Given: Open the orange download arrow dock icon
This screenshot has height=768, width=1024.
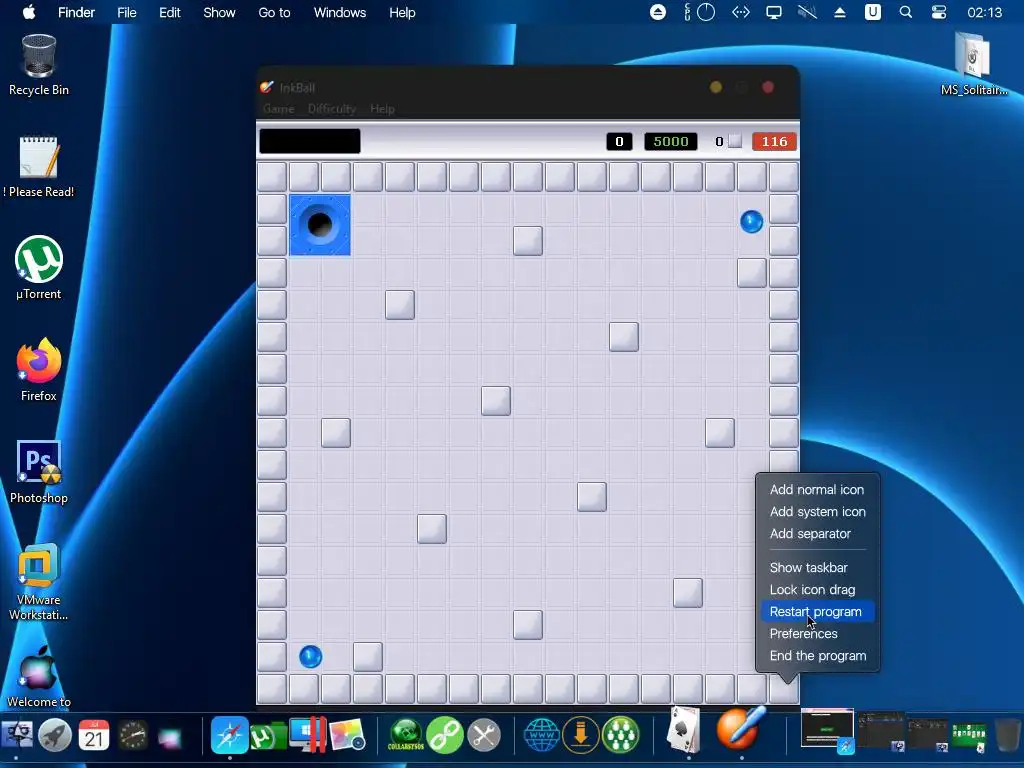Looking at the screenshot, I should pyautogui.click(x=581, y=735).
